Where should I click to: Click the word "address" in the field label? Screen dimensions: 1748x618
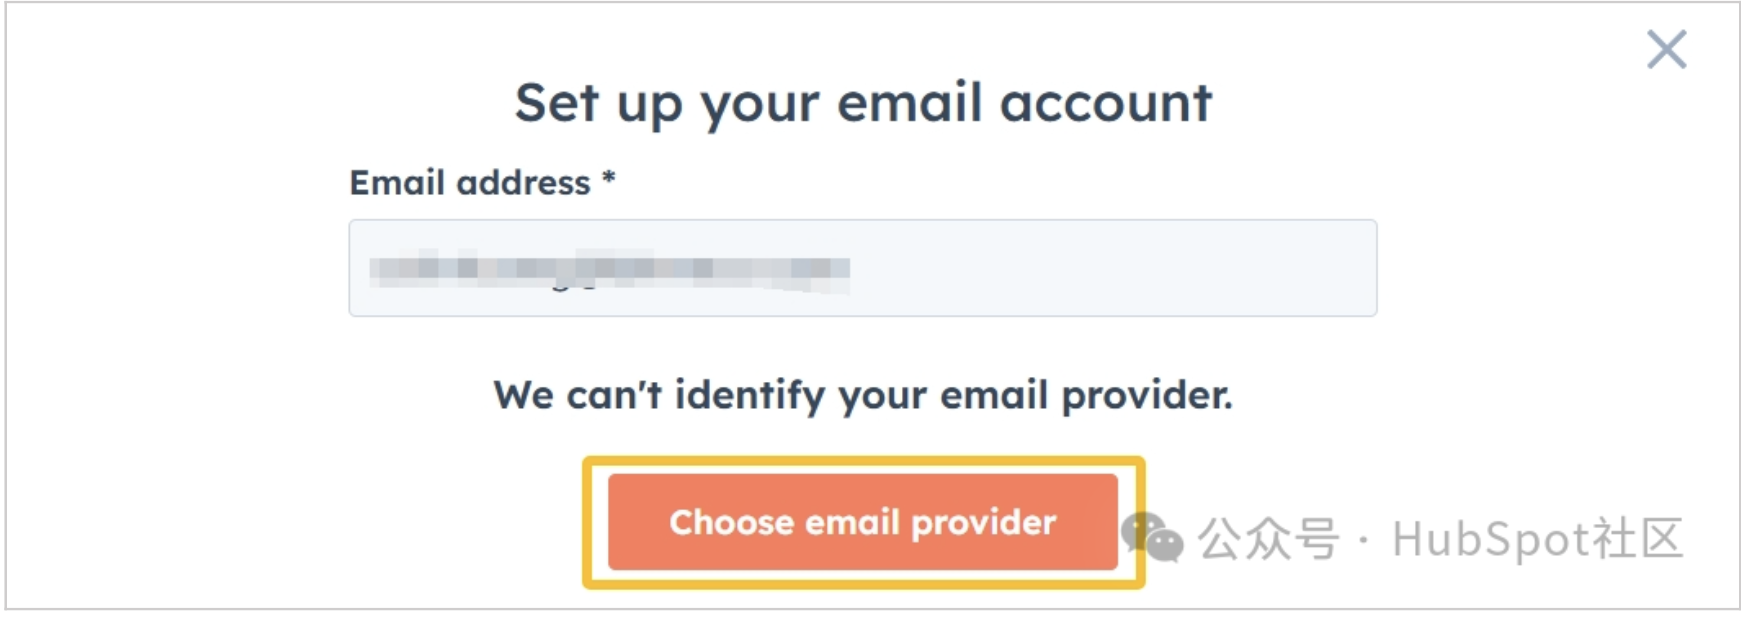pyautogui.click(x=523, y=183)
